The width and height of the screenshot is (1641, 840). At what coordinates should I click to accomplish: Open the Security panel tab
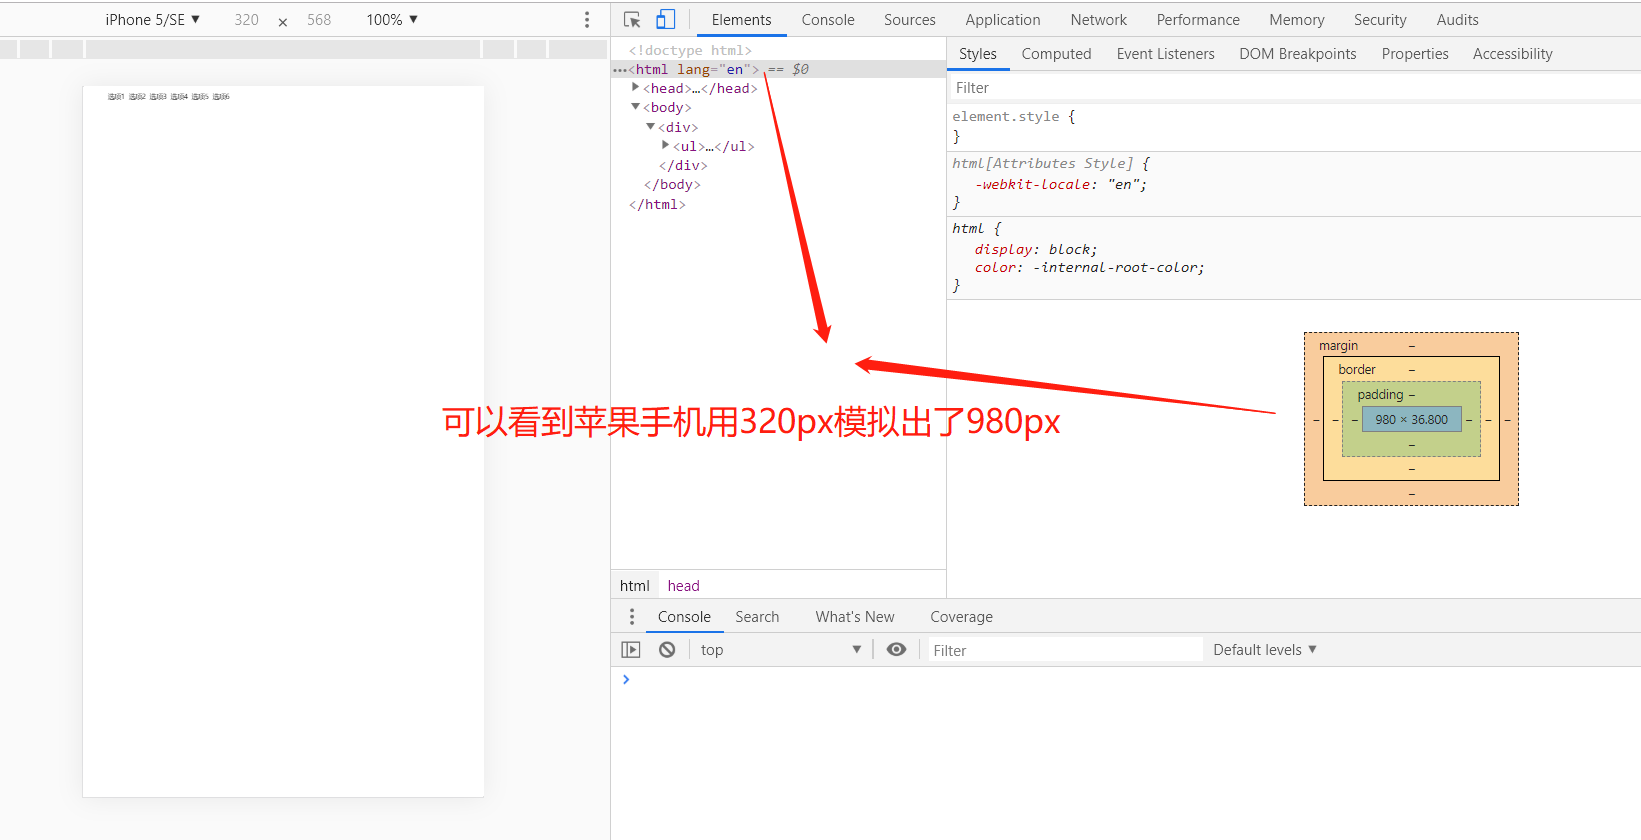click(1380, 20)
